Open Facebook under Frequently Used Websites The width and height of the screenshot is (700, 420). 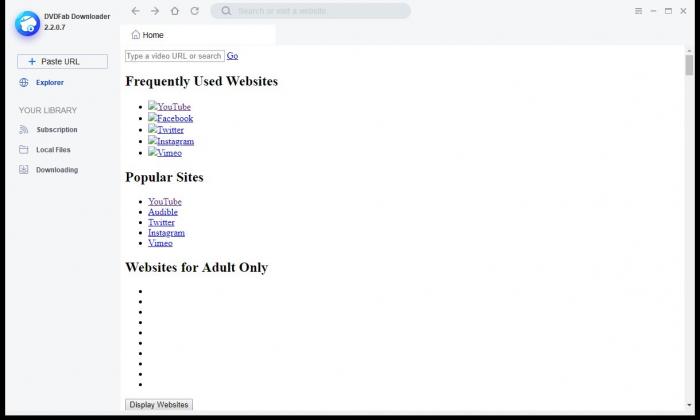click(175, 118)
